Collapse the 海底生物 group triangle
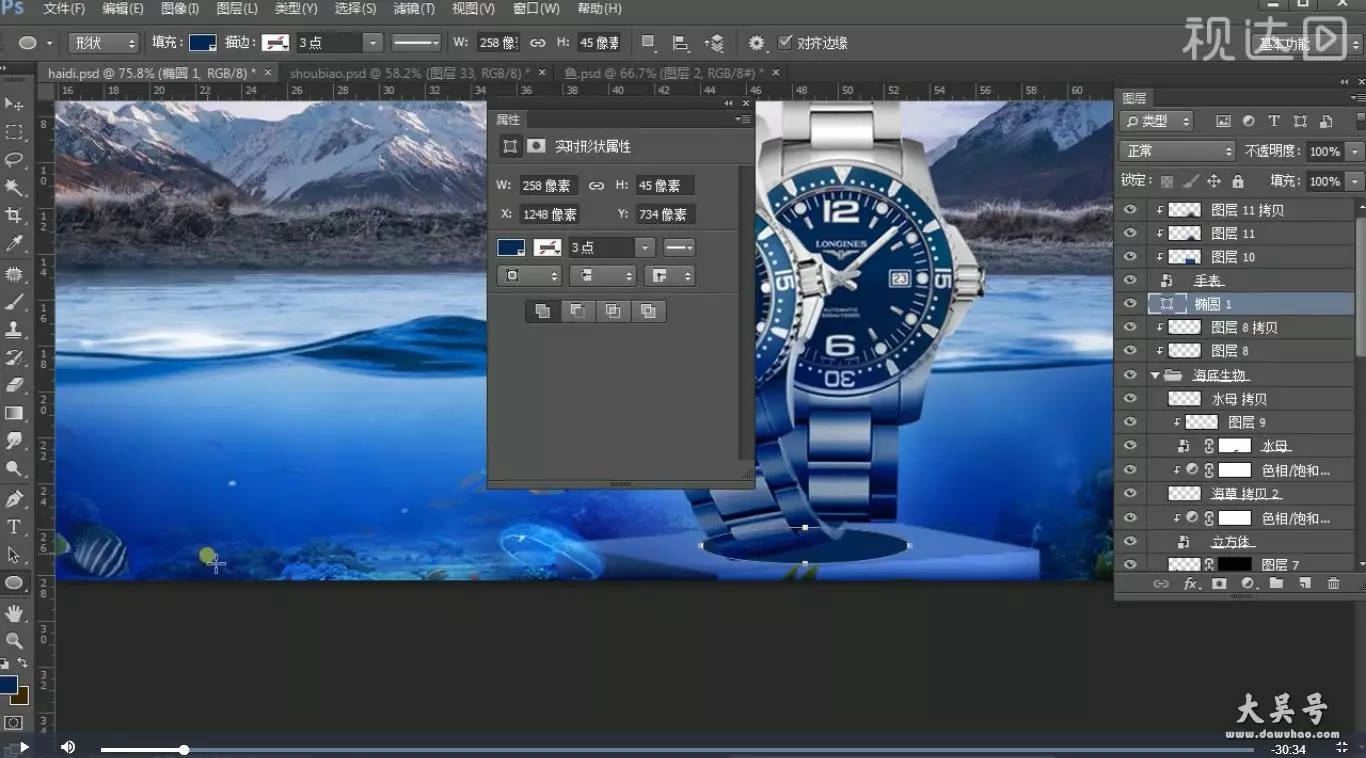1366x758 pixels. point(1155,375)
